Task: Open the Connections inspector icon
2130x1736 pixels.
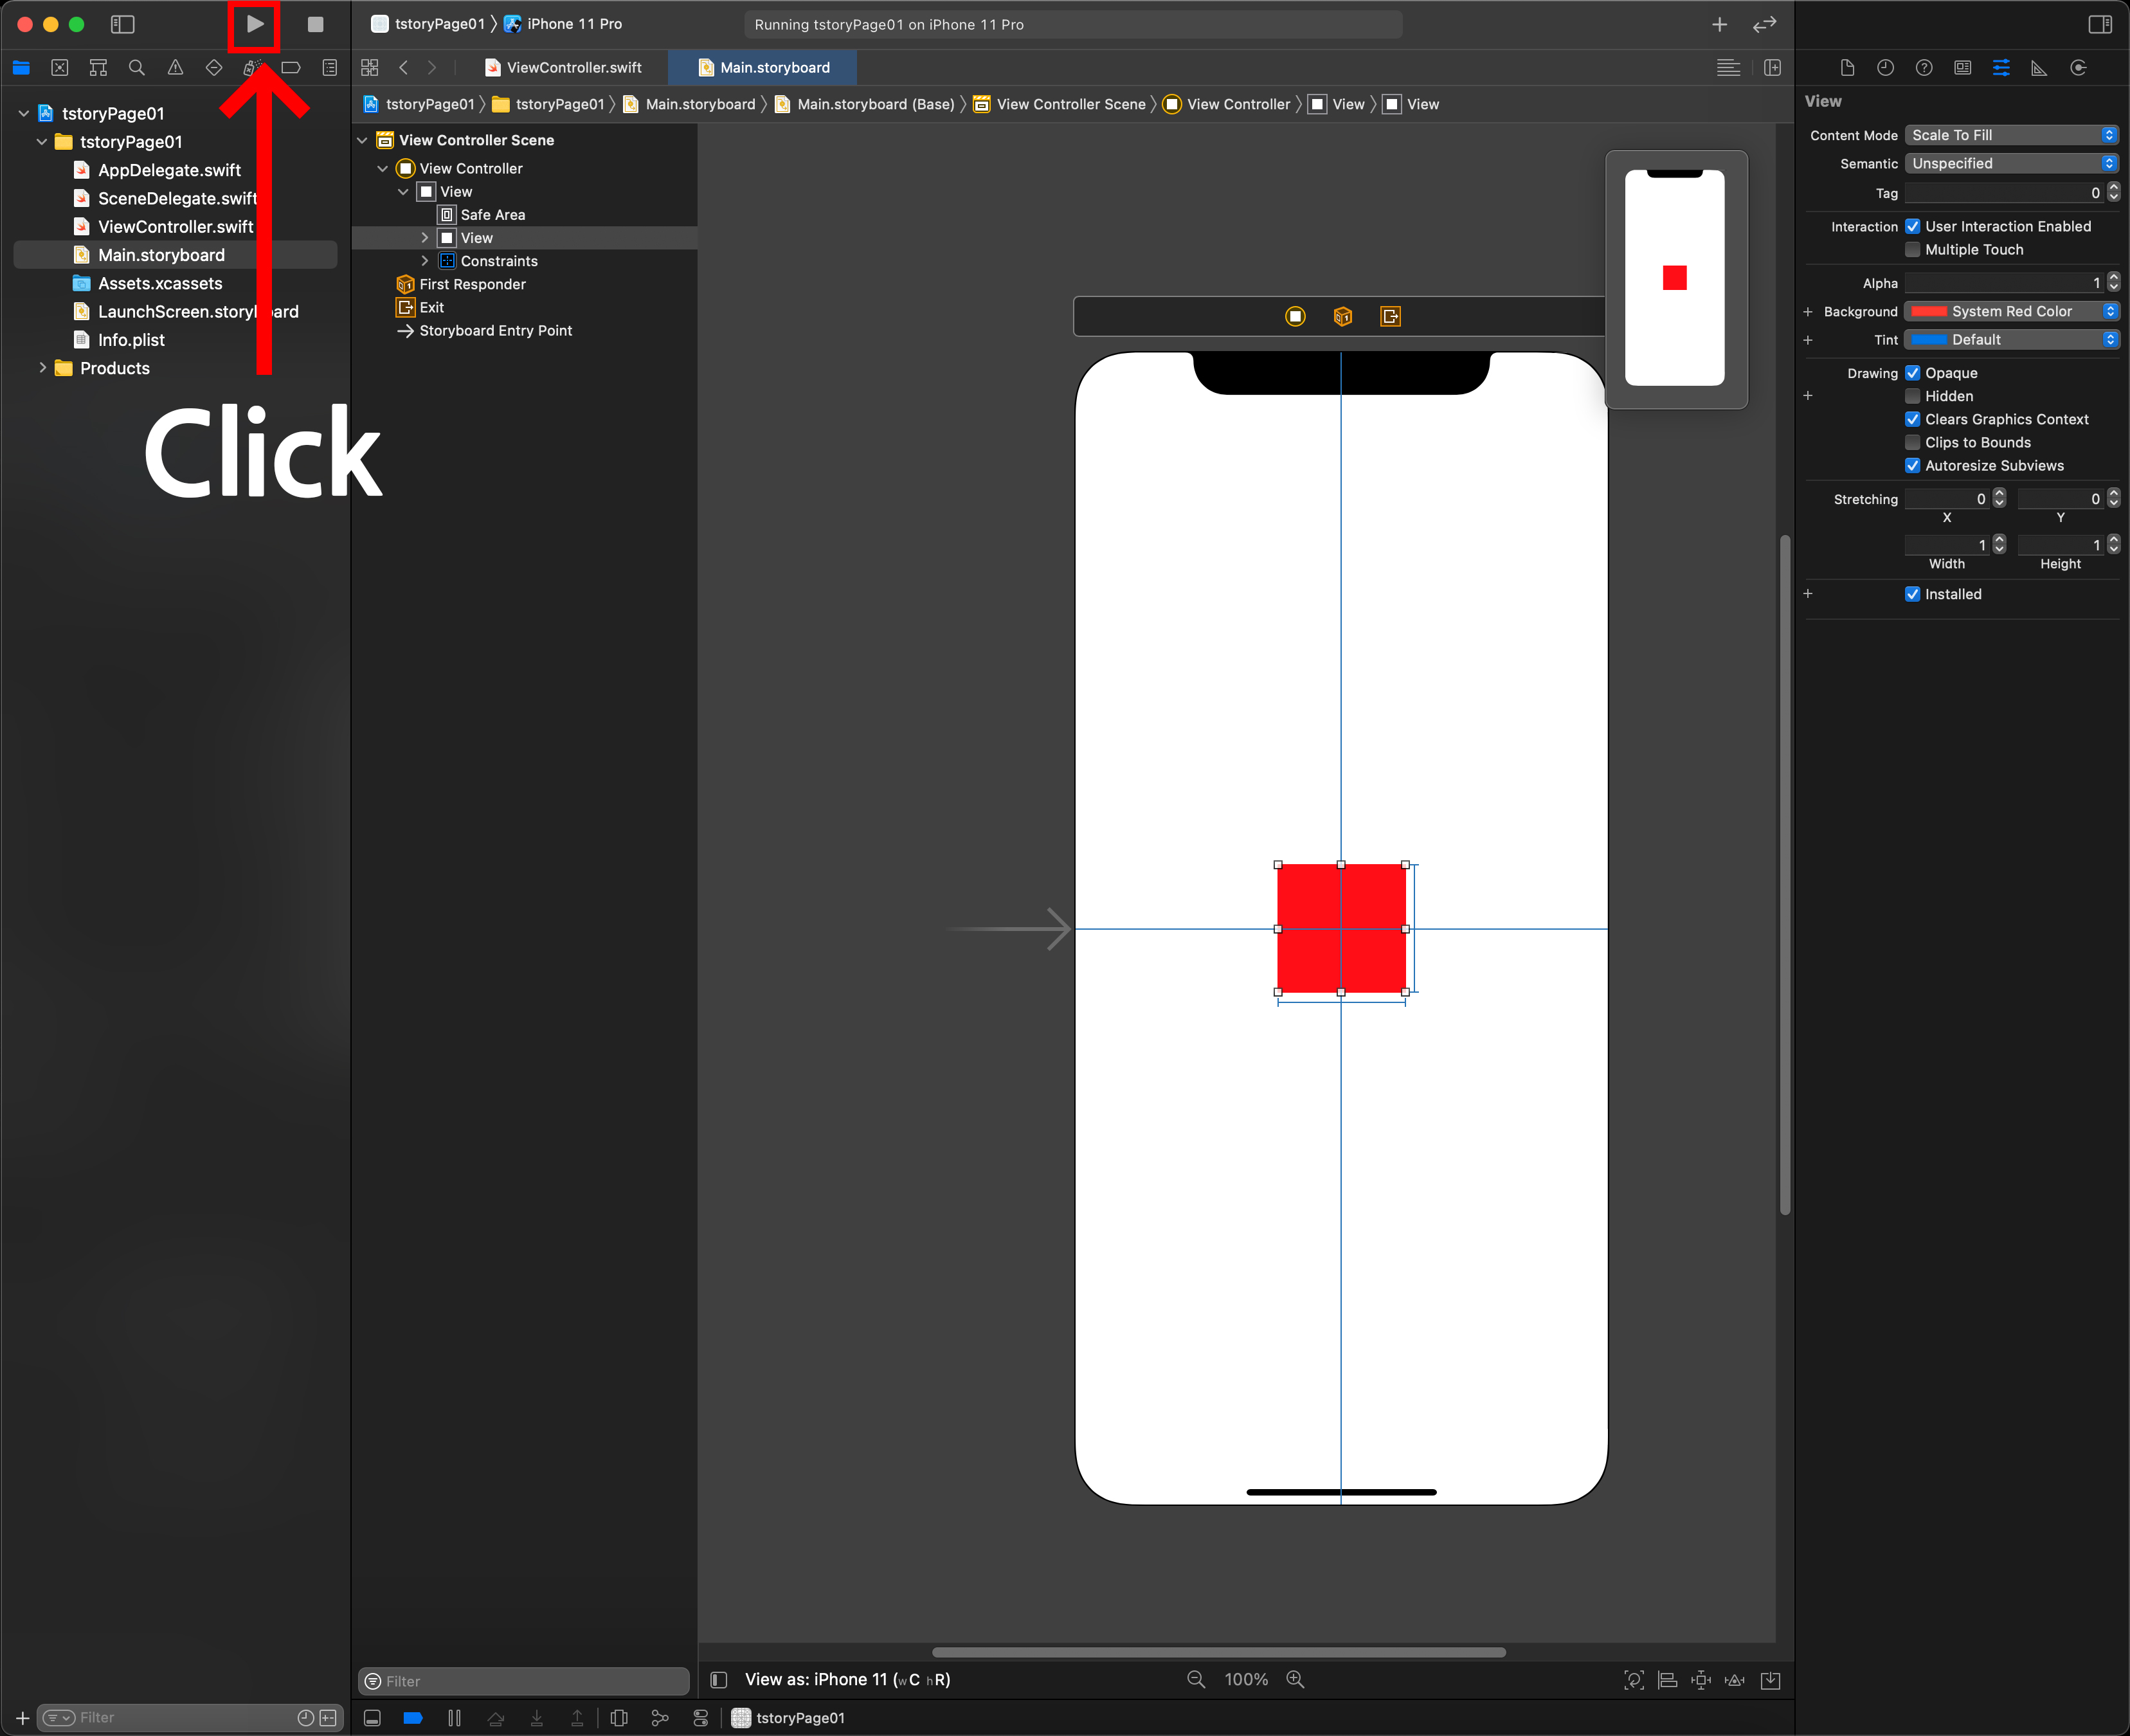Action: [2078, 68]
